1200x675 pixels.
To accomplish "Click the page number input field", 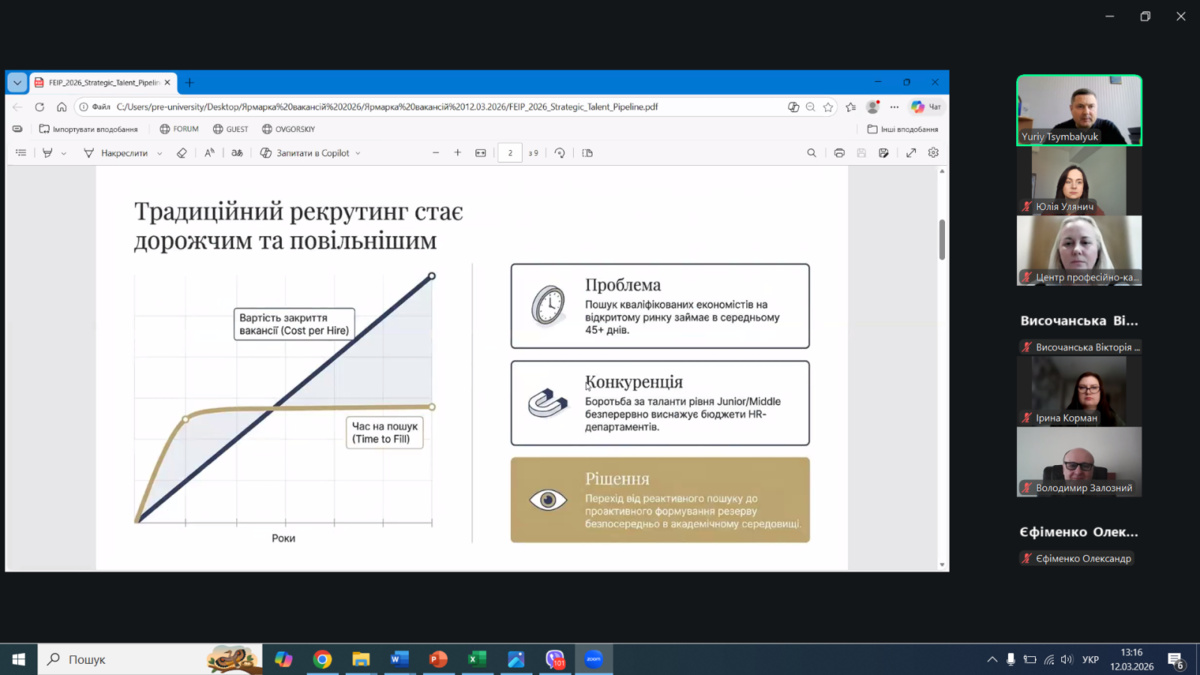I will tap(510, 153).
